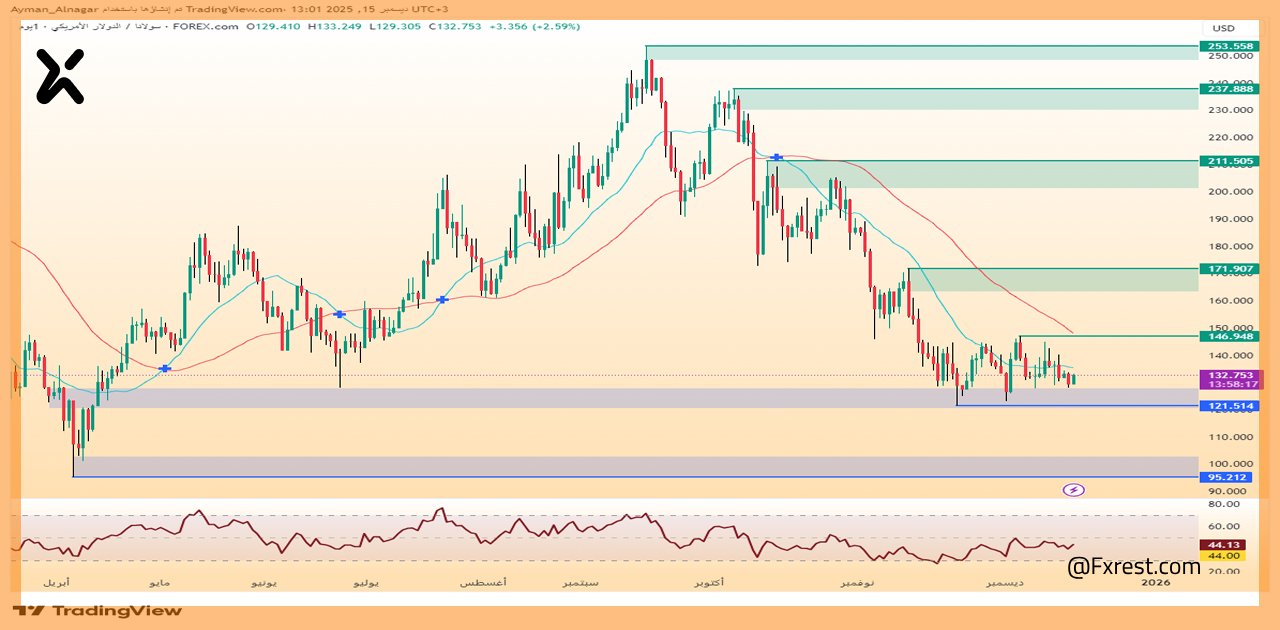
Task: Click the purple lightning bolt icon above RSI pane
Action: click(x=1073, y=490)
